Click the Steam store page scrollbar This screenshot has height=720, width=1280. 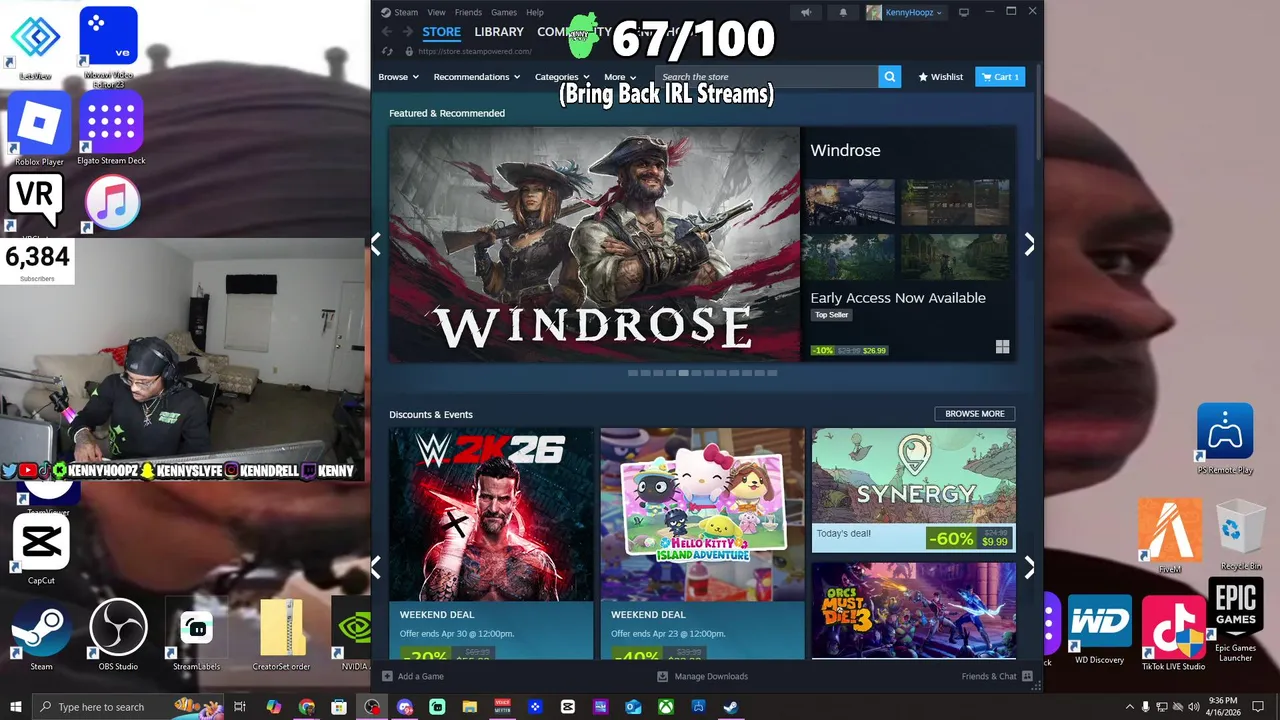pyautogui.click(x=1039, y=110)
